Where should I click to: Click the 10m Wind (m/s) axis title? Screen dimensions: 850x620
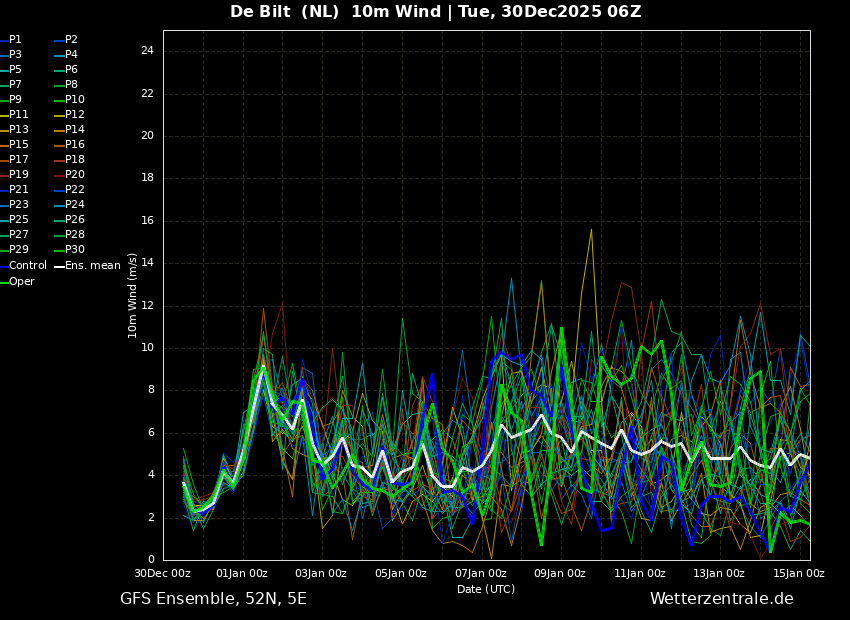[132, 295]
